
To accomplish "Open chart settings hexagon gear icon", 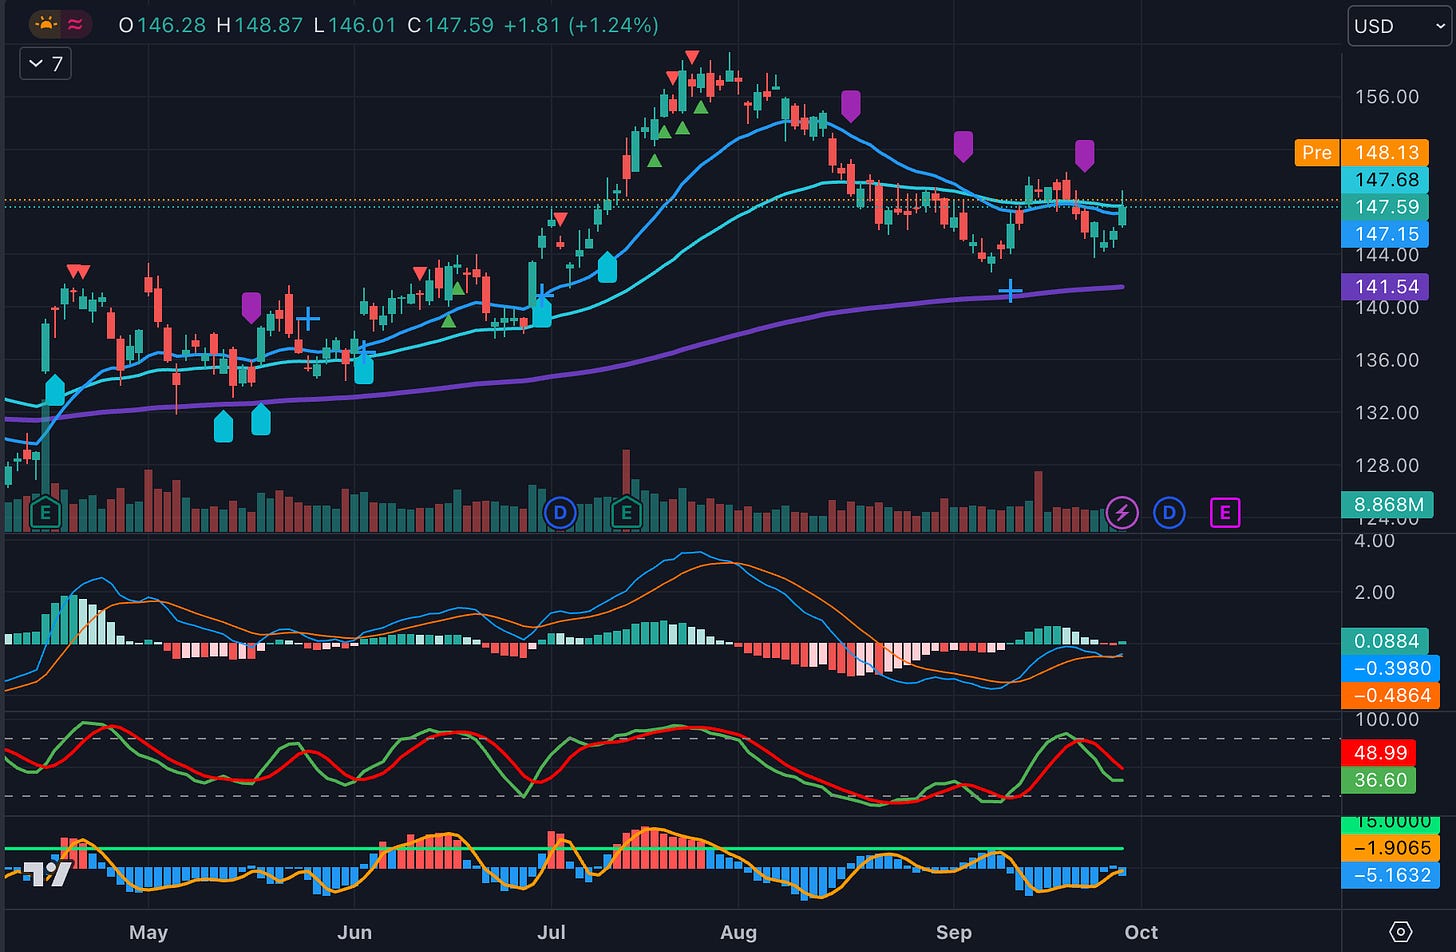I will coord(1401,931).
